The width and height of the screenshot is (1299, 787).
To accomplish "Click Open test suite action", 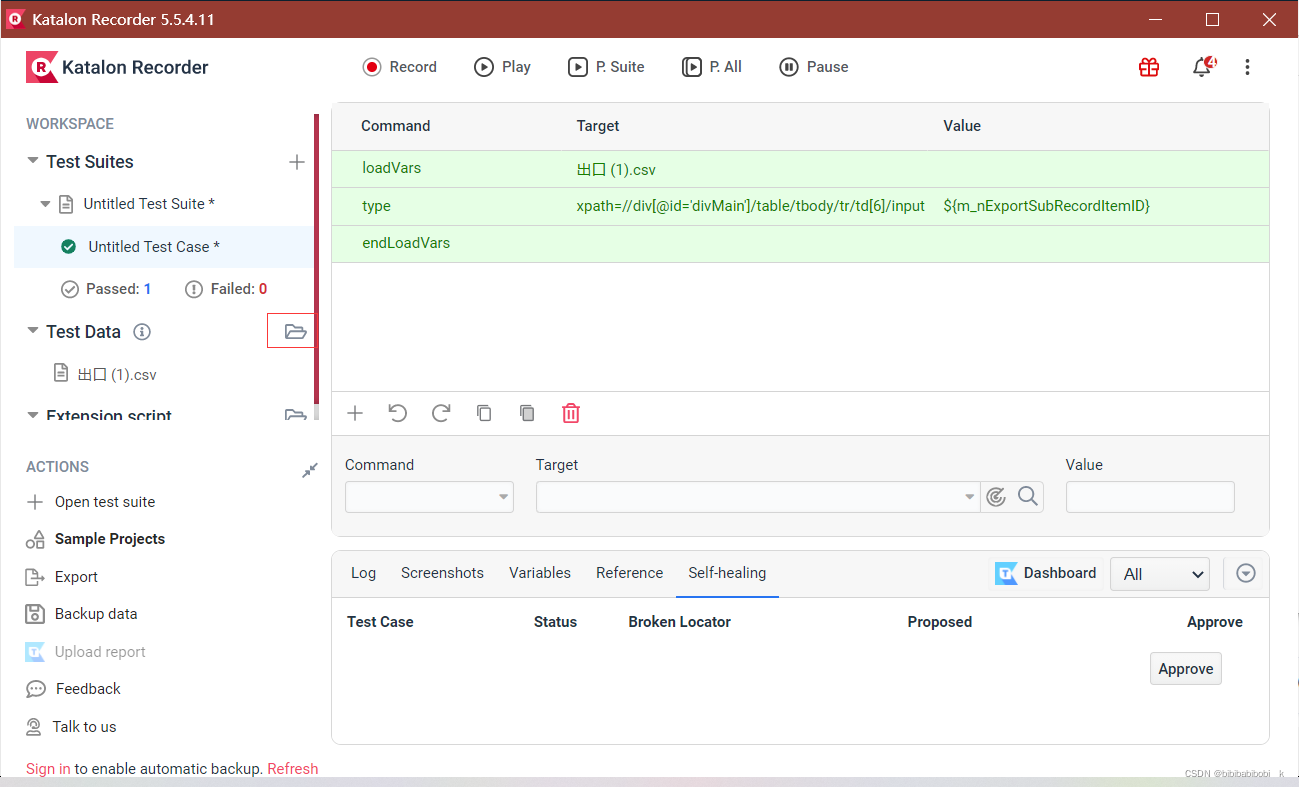I will [x=105, y=502].
